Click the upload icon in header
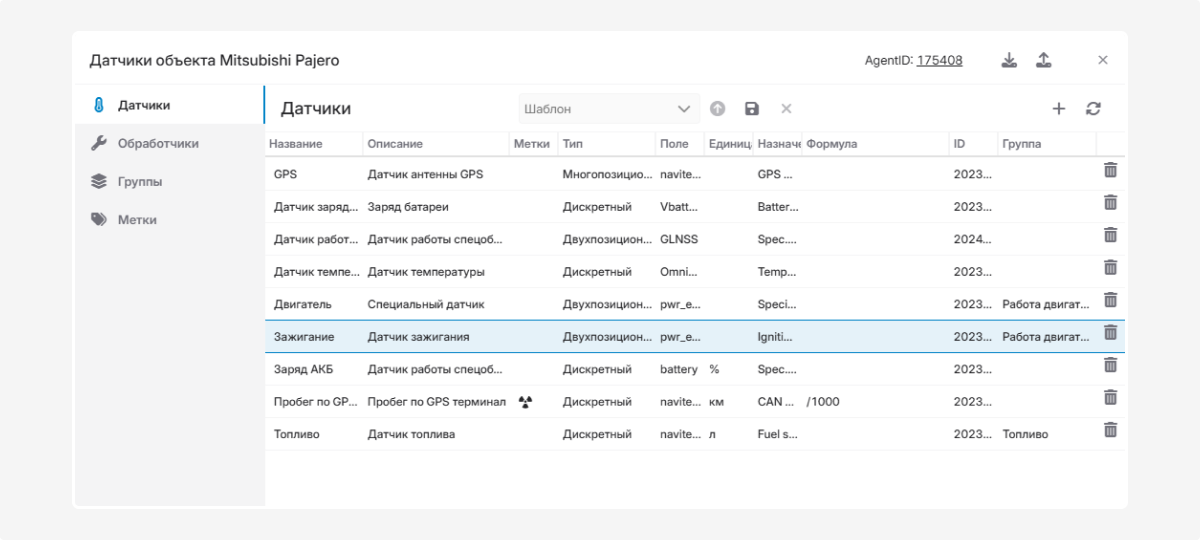The image size is (1200, 540). tap(1043, 60)
